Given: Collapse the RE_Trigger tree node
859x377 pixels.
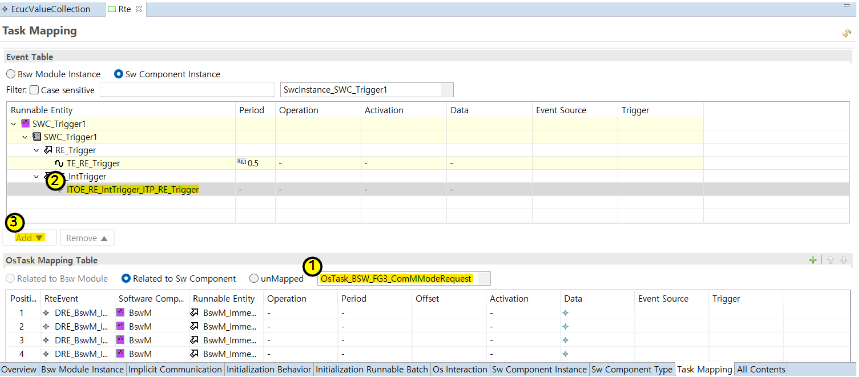Looking at the screenshot, I should click(37, 150).
